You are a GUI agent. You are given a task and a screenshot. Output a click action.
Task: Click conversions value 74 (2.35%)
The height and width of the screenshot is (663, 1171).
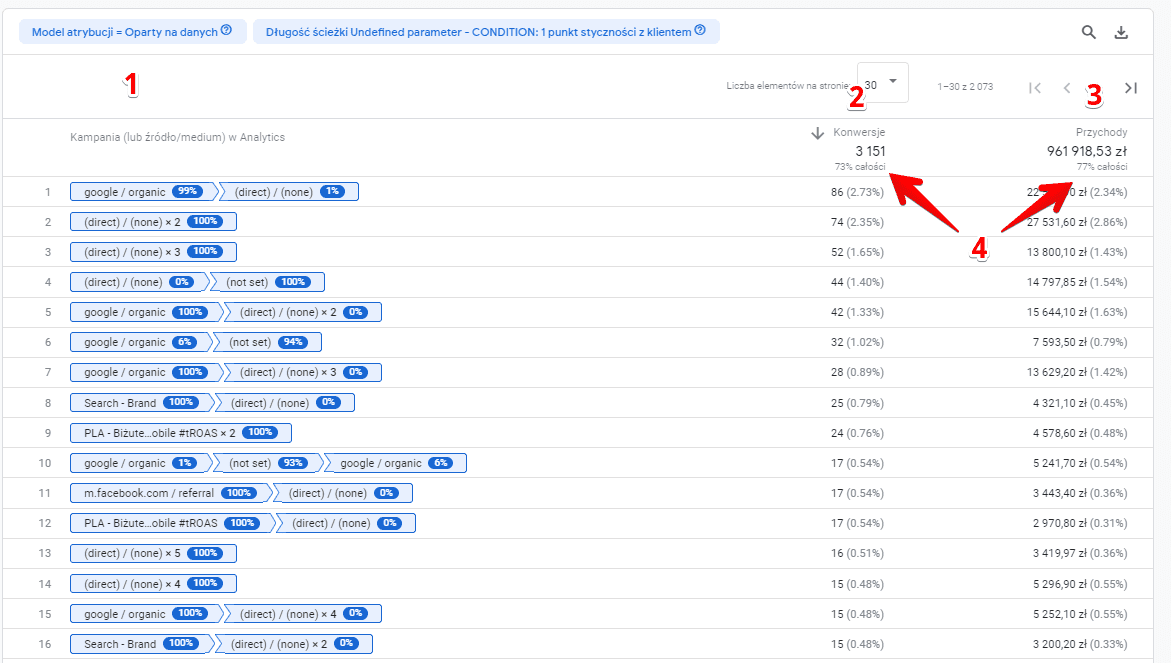tap(857, 222)
